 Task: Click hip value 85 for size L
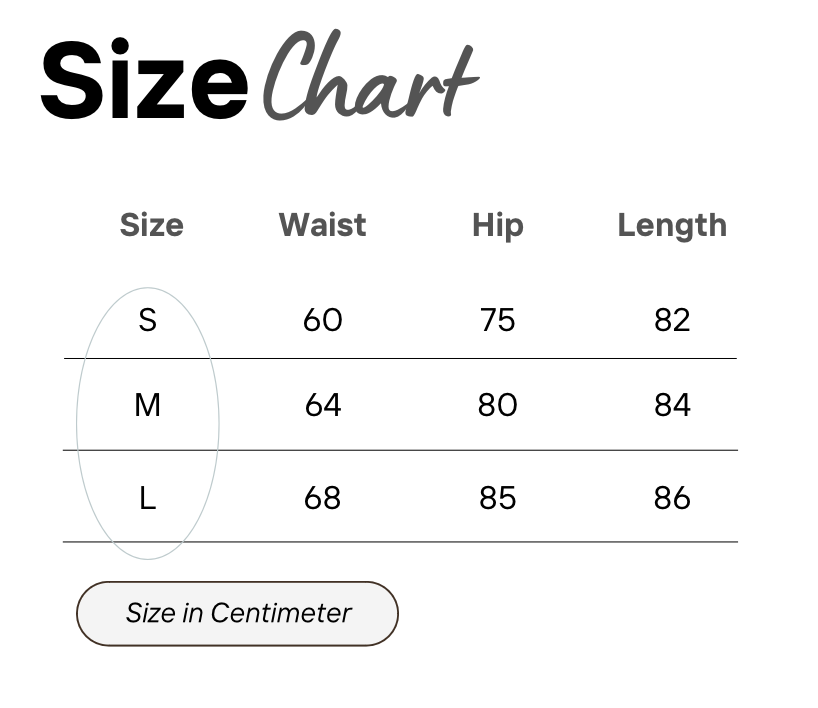point(498,498)
